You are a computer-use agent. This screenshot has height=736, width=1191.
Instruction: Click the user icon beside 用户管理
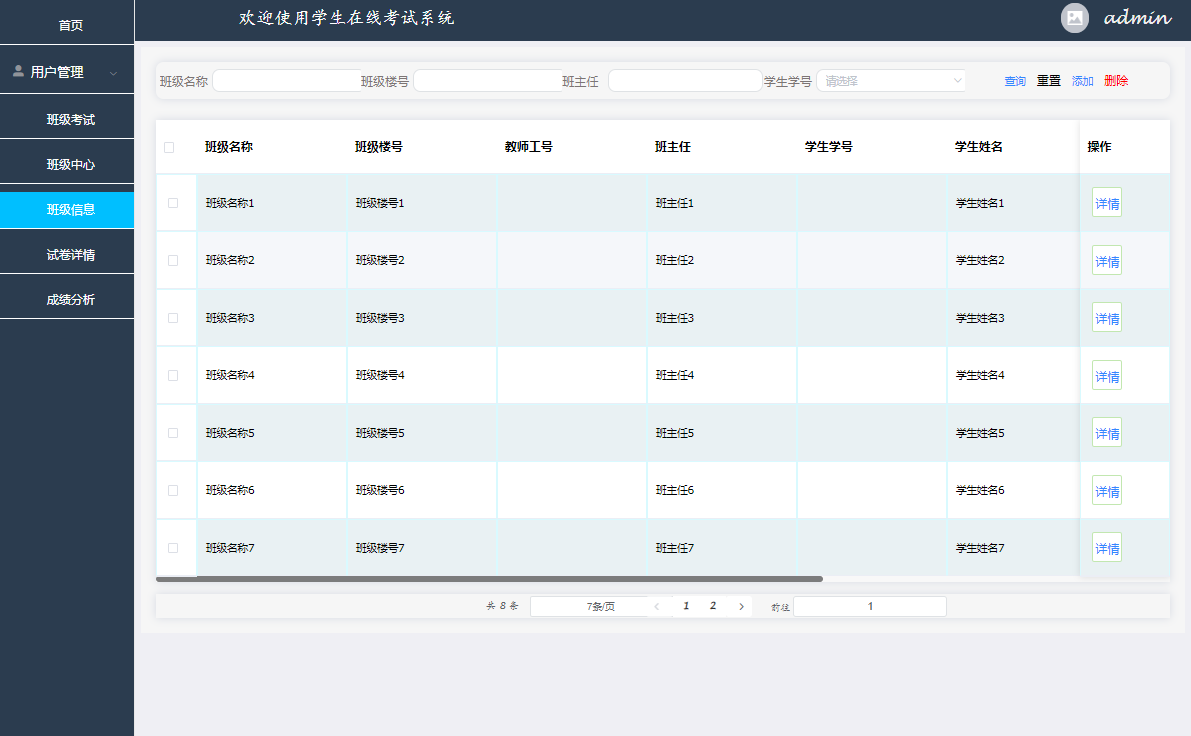pyautogui.click(x=18, y=71)
